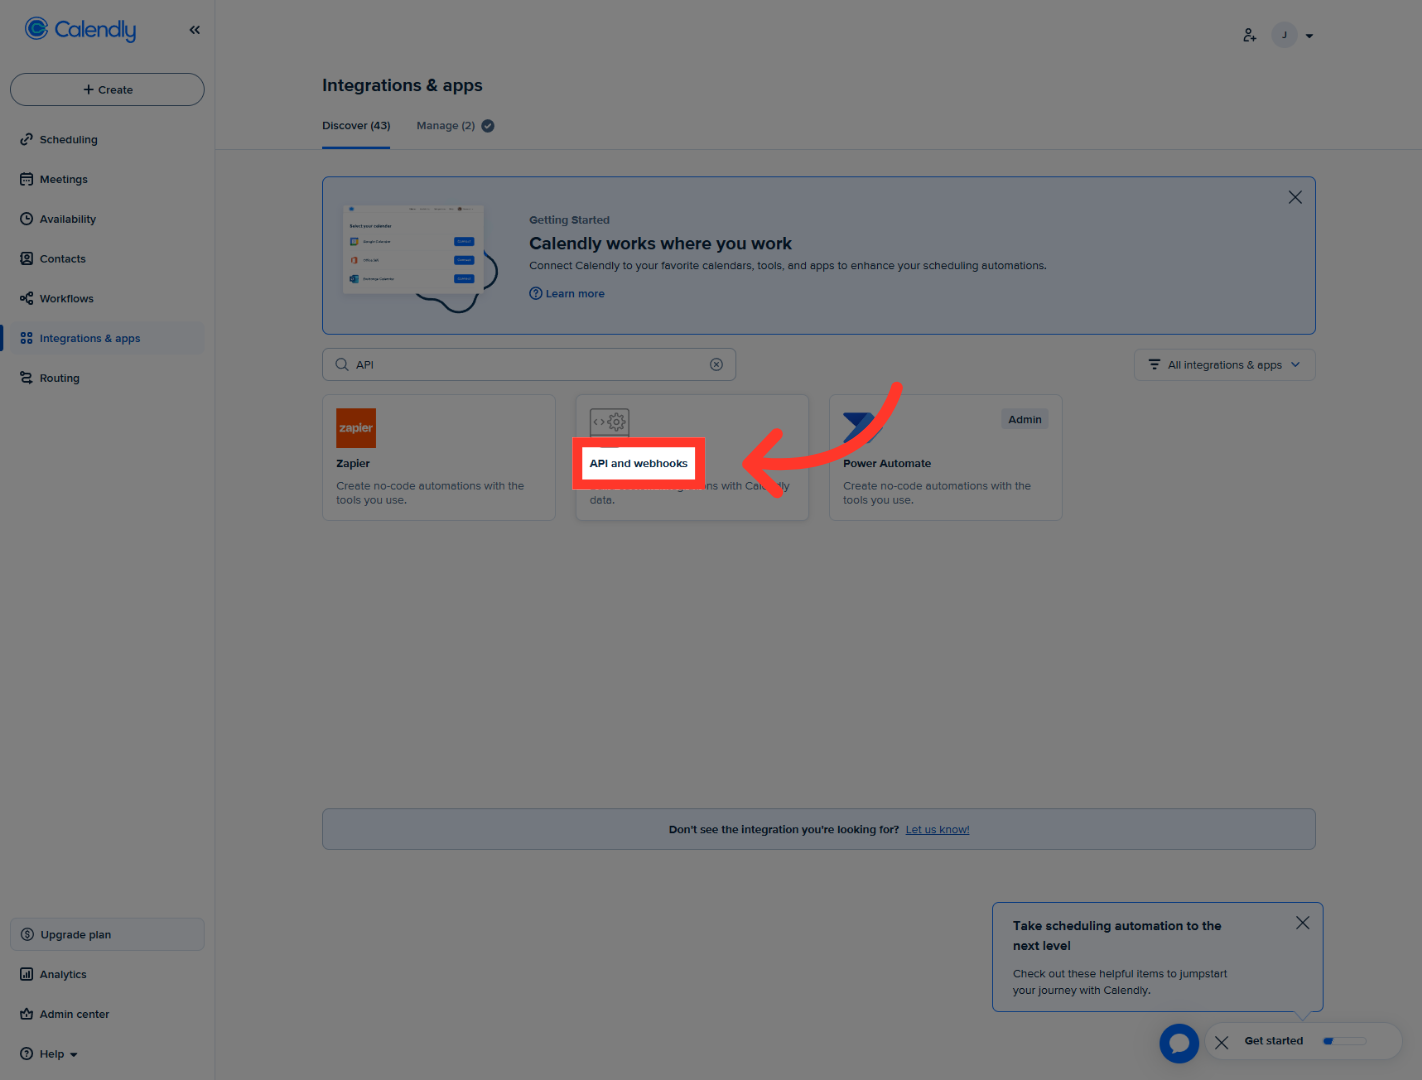Open the account dropdown arrow

pos(1309,36)
